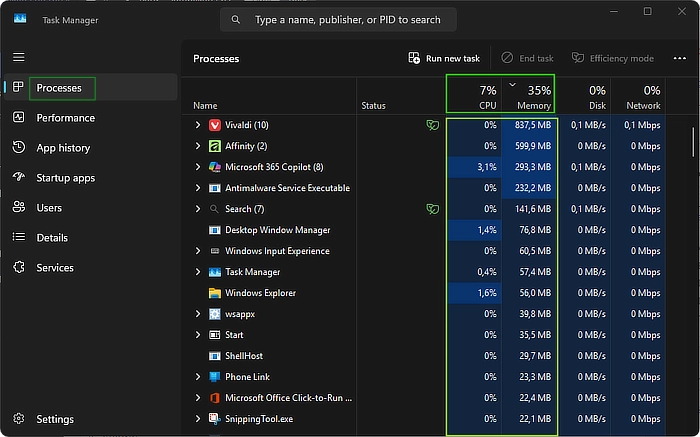
Task: Click the 1,6% CPU value for Windows Explorer
Action: 487,293
